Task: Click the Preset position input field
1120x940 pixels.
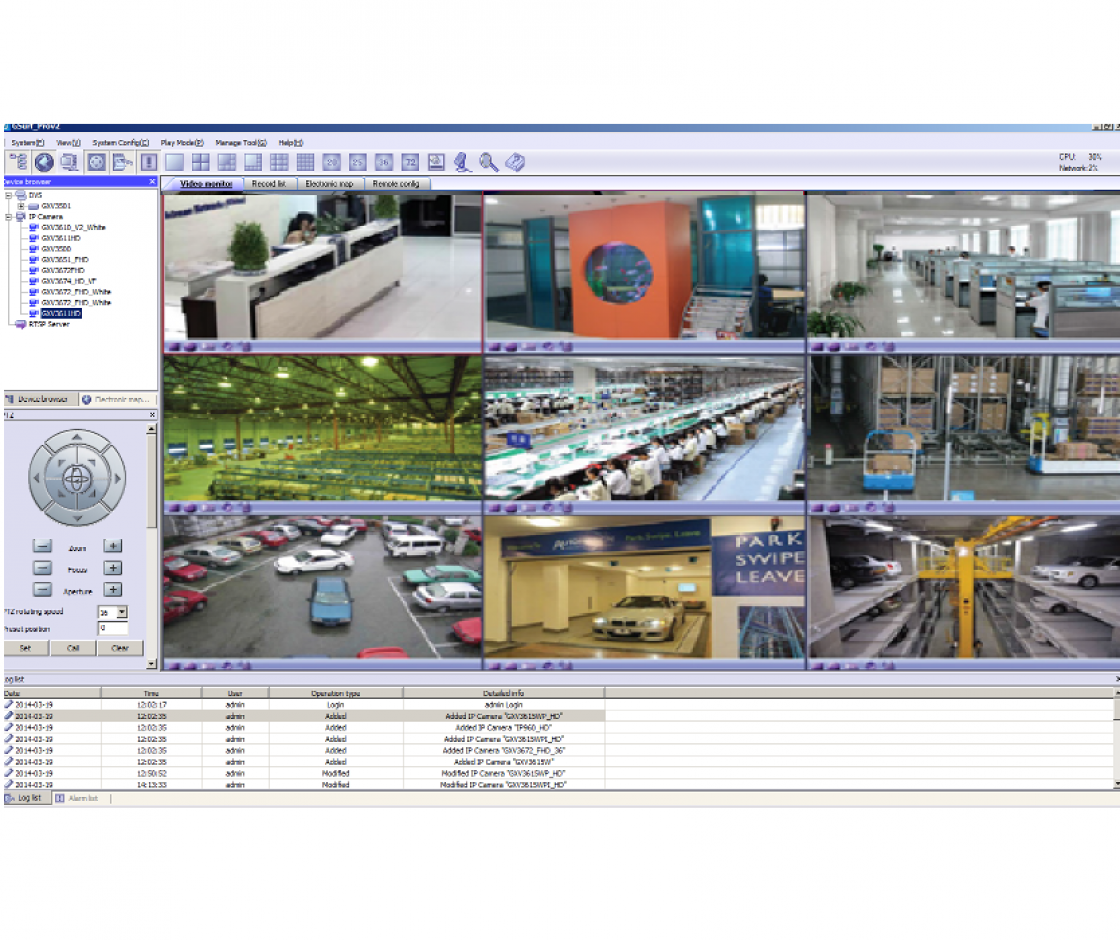Action: tap(113, 629)
